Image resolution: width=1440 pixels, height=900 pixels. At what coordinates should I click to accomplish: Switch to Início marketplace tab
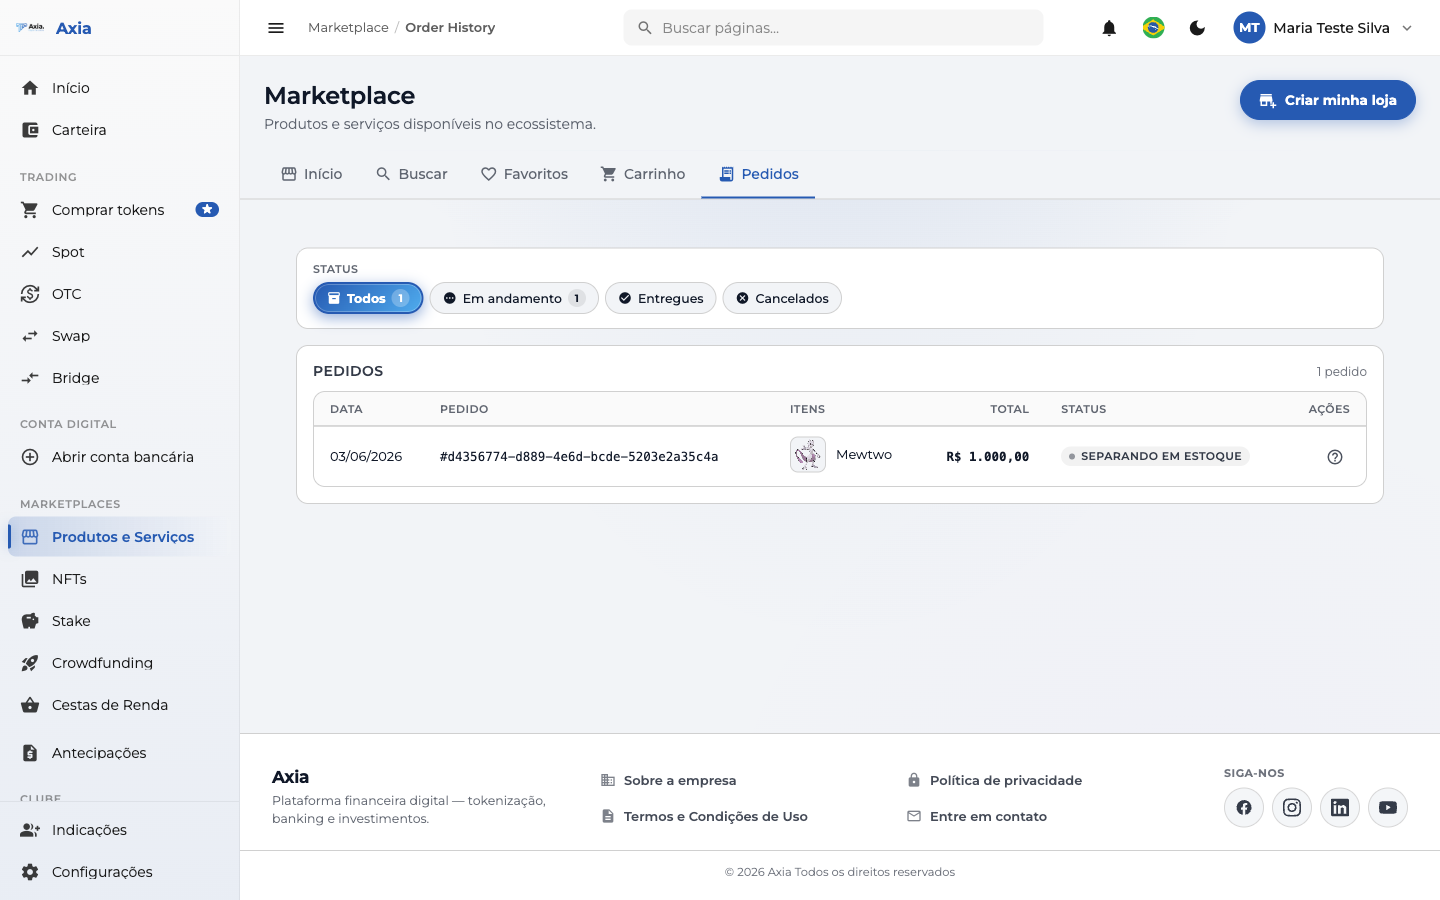coord(312,174)
